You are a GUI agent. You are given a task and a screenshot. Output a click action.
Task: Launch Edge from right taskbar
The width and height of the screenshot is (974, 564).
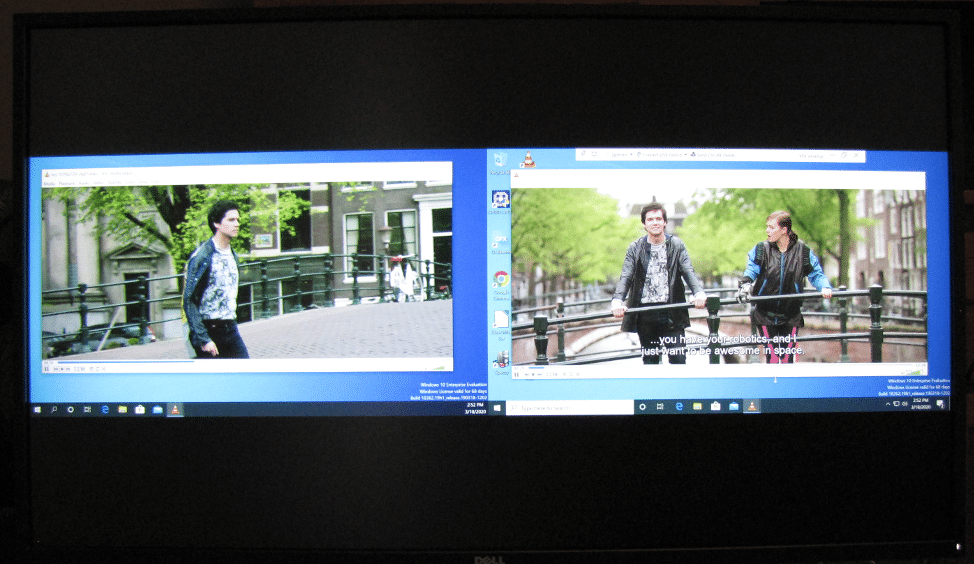(679, 406)
